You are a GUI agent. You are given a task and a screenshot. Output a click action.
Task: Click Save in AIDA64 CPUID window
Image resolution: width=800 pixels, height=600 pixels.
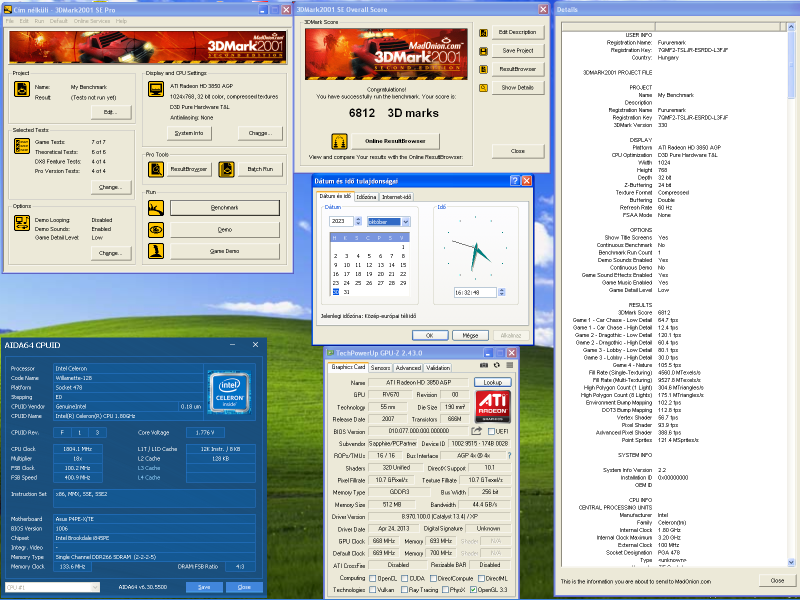coord(204,587)
